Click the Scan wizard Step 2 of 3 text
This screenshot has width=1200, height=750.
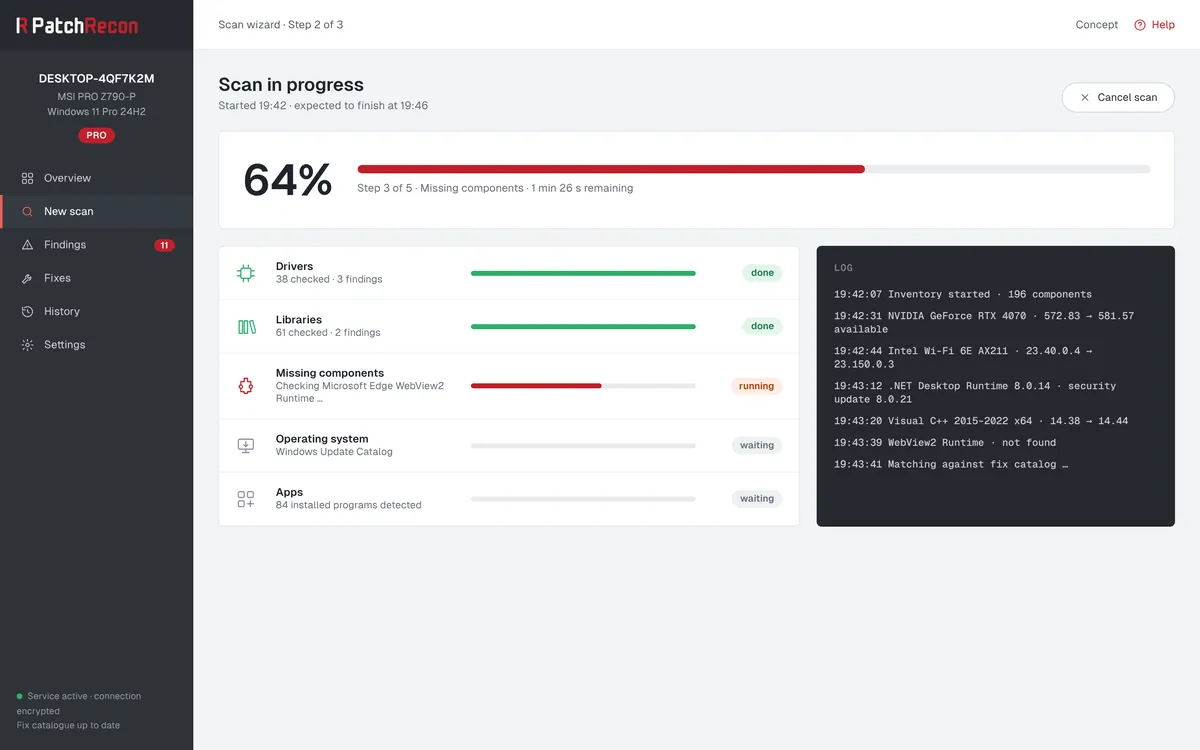[281, 25]
